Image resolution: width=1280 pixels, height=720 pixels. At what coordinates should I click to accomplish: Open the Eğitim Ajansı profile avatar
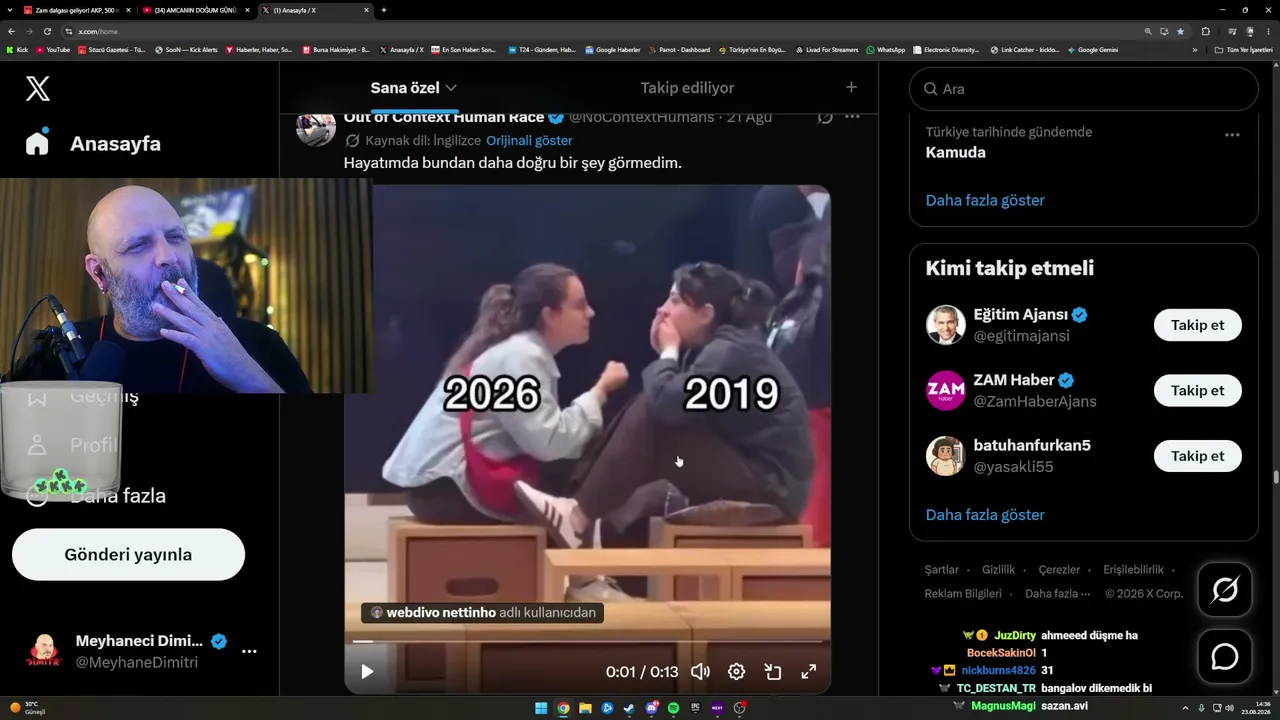coord(945,325)
